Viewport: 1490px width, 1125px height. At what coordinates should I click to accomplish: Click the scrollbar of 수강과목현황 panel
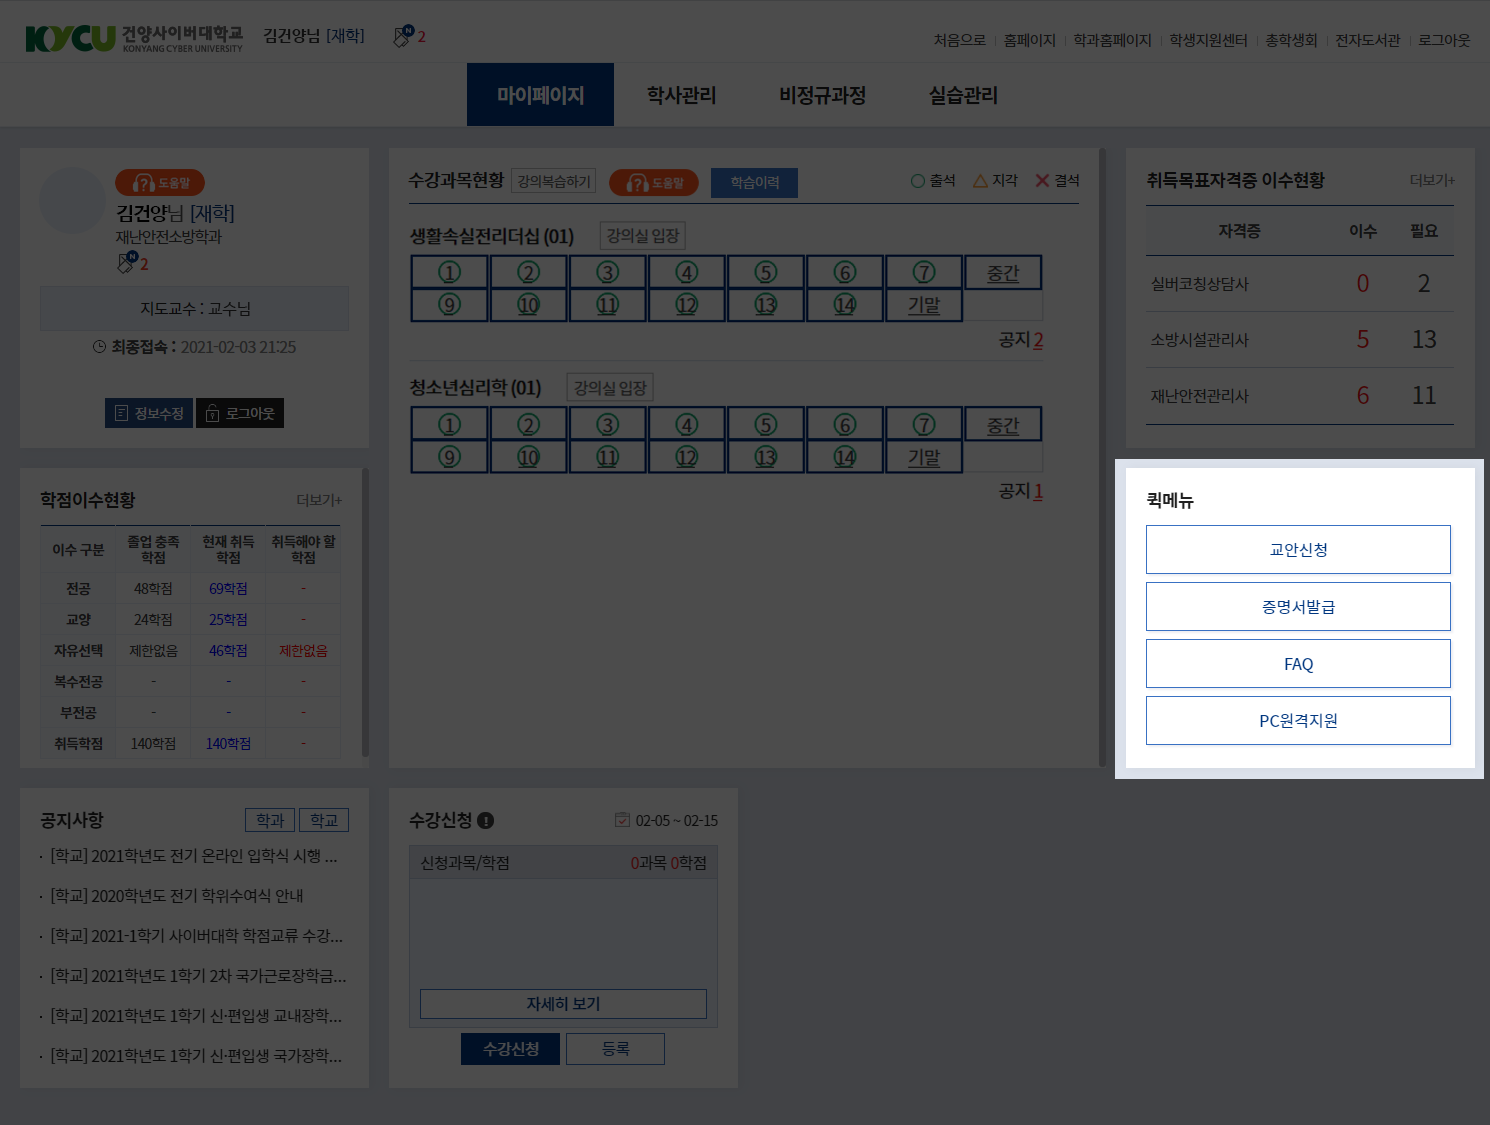pyautogui.click(x=1102, y=458)
